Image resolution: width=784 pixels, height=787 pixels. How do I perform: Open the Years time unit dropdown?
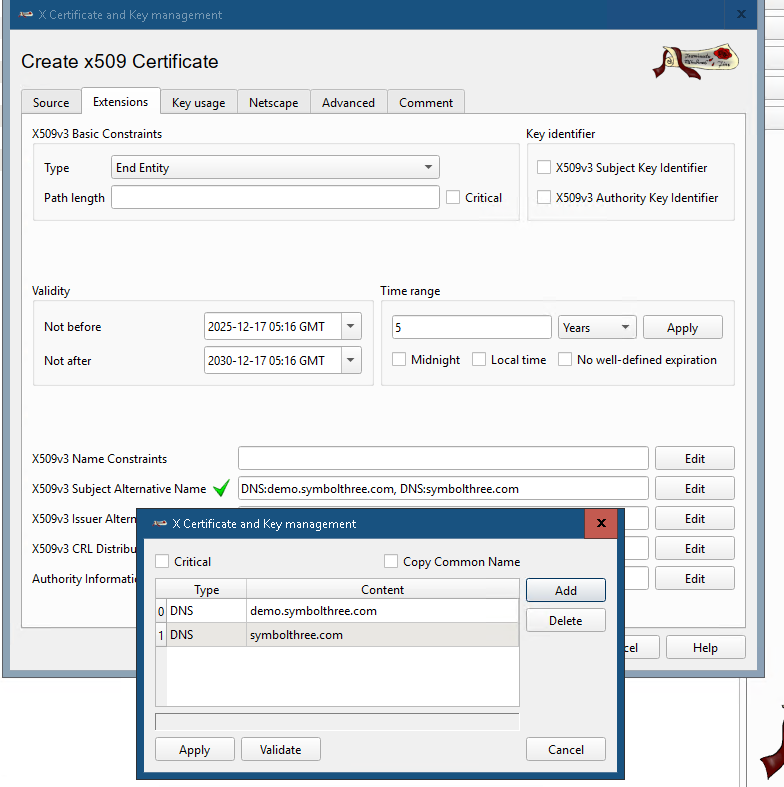coord(597,327)
